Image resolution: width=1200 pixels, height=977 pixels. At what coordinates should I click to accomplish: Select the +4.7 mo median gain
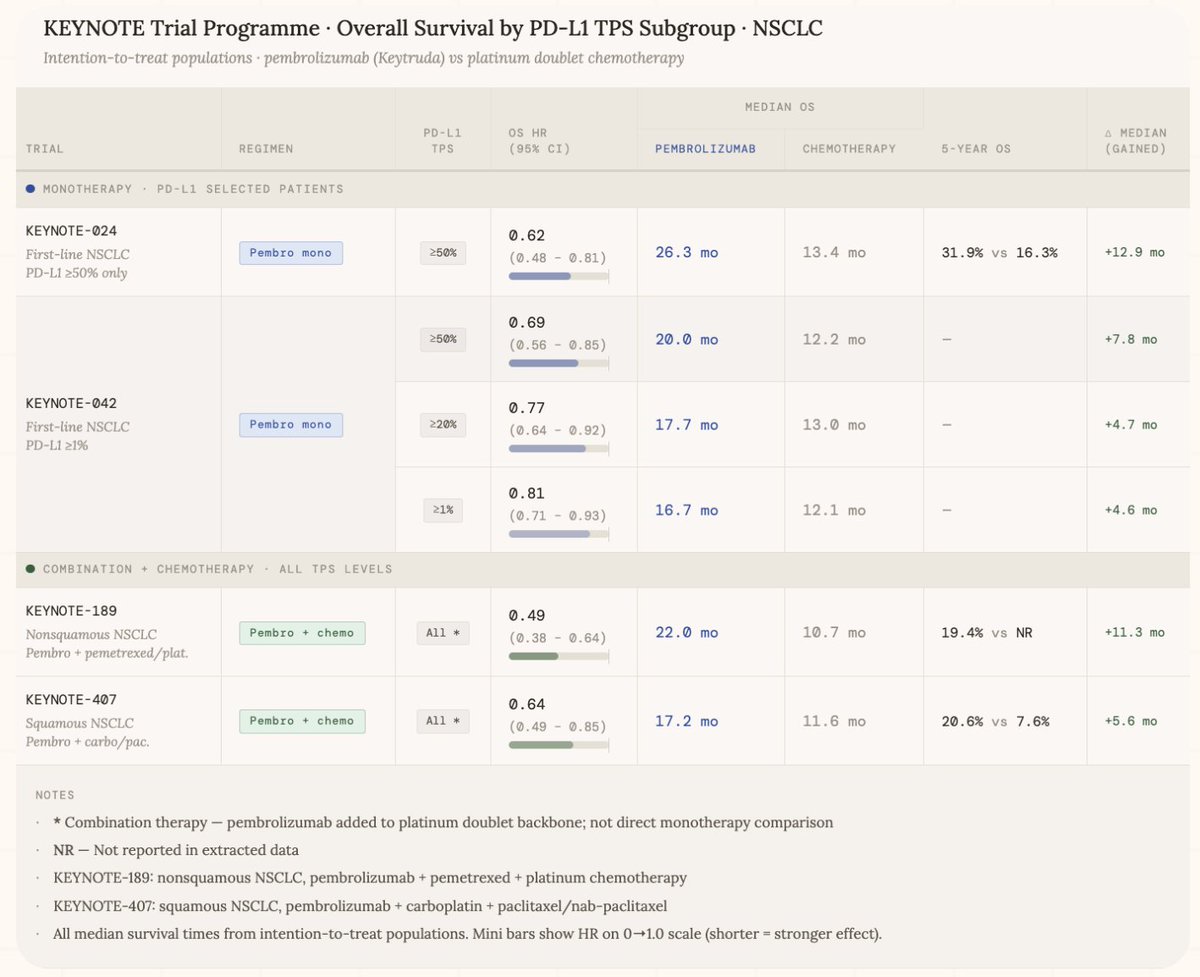click(x=1131, y=425)
